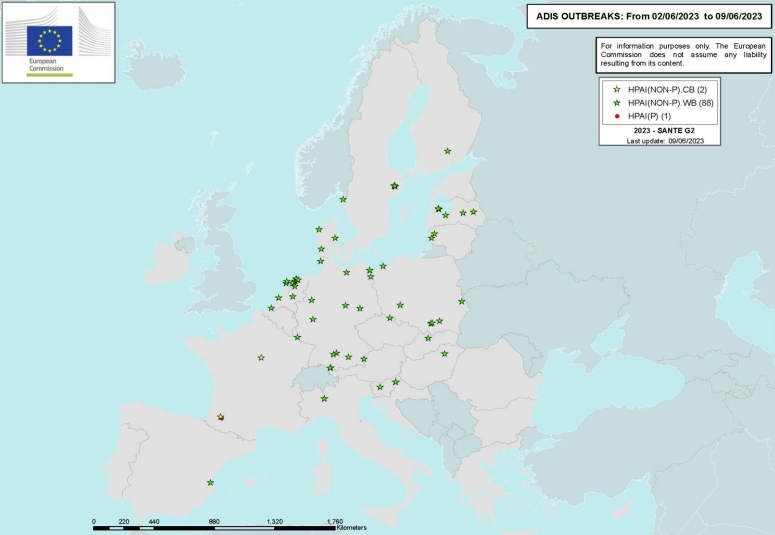This screenshot has height=535, width=775.
Task: Click the green star marker in southern Norway
Action: pyautogui.click(x=343, y=199)
